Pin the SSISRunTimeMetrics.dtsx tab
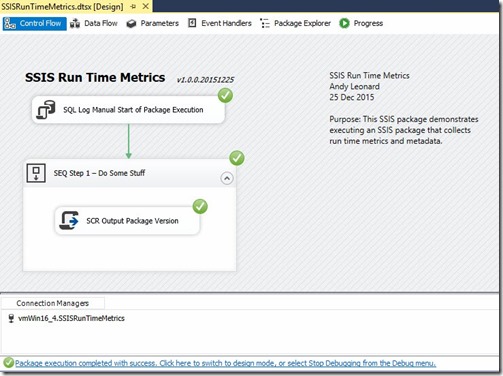 (x=133, y=6)
